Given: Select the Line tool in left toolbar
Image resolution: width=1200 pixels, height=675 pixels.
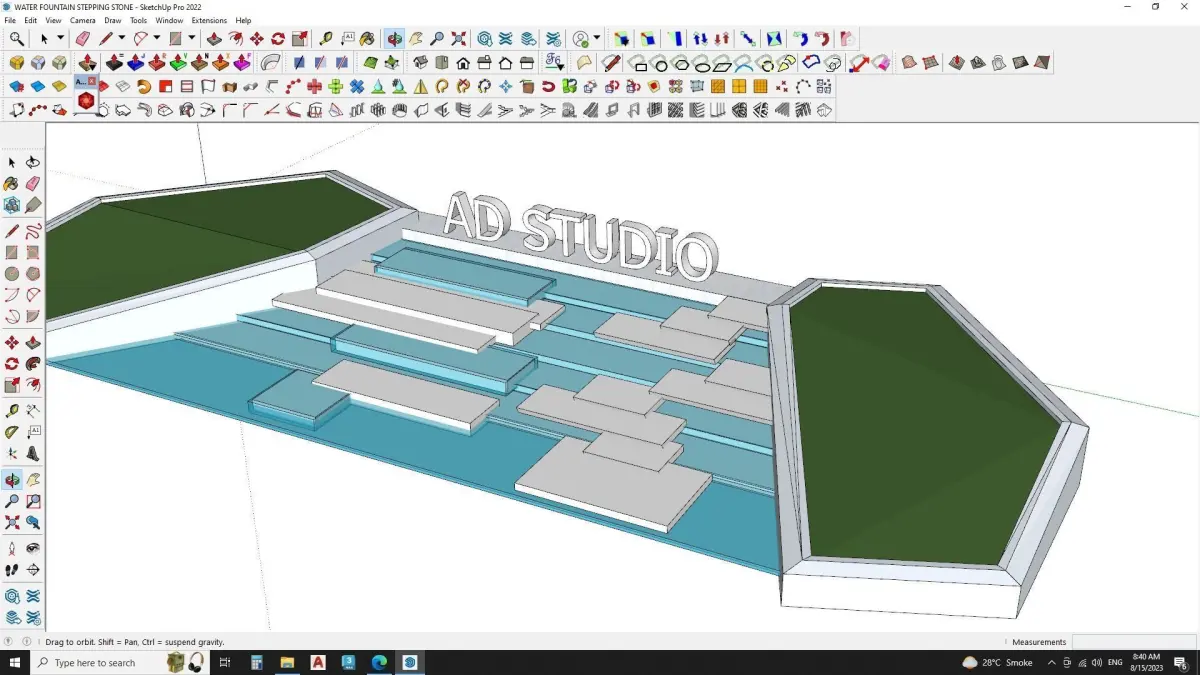Looking at the screenshot, I should tap(12, 231).
